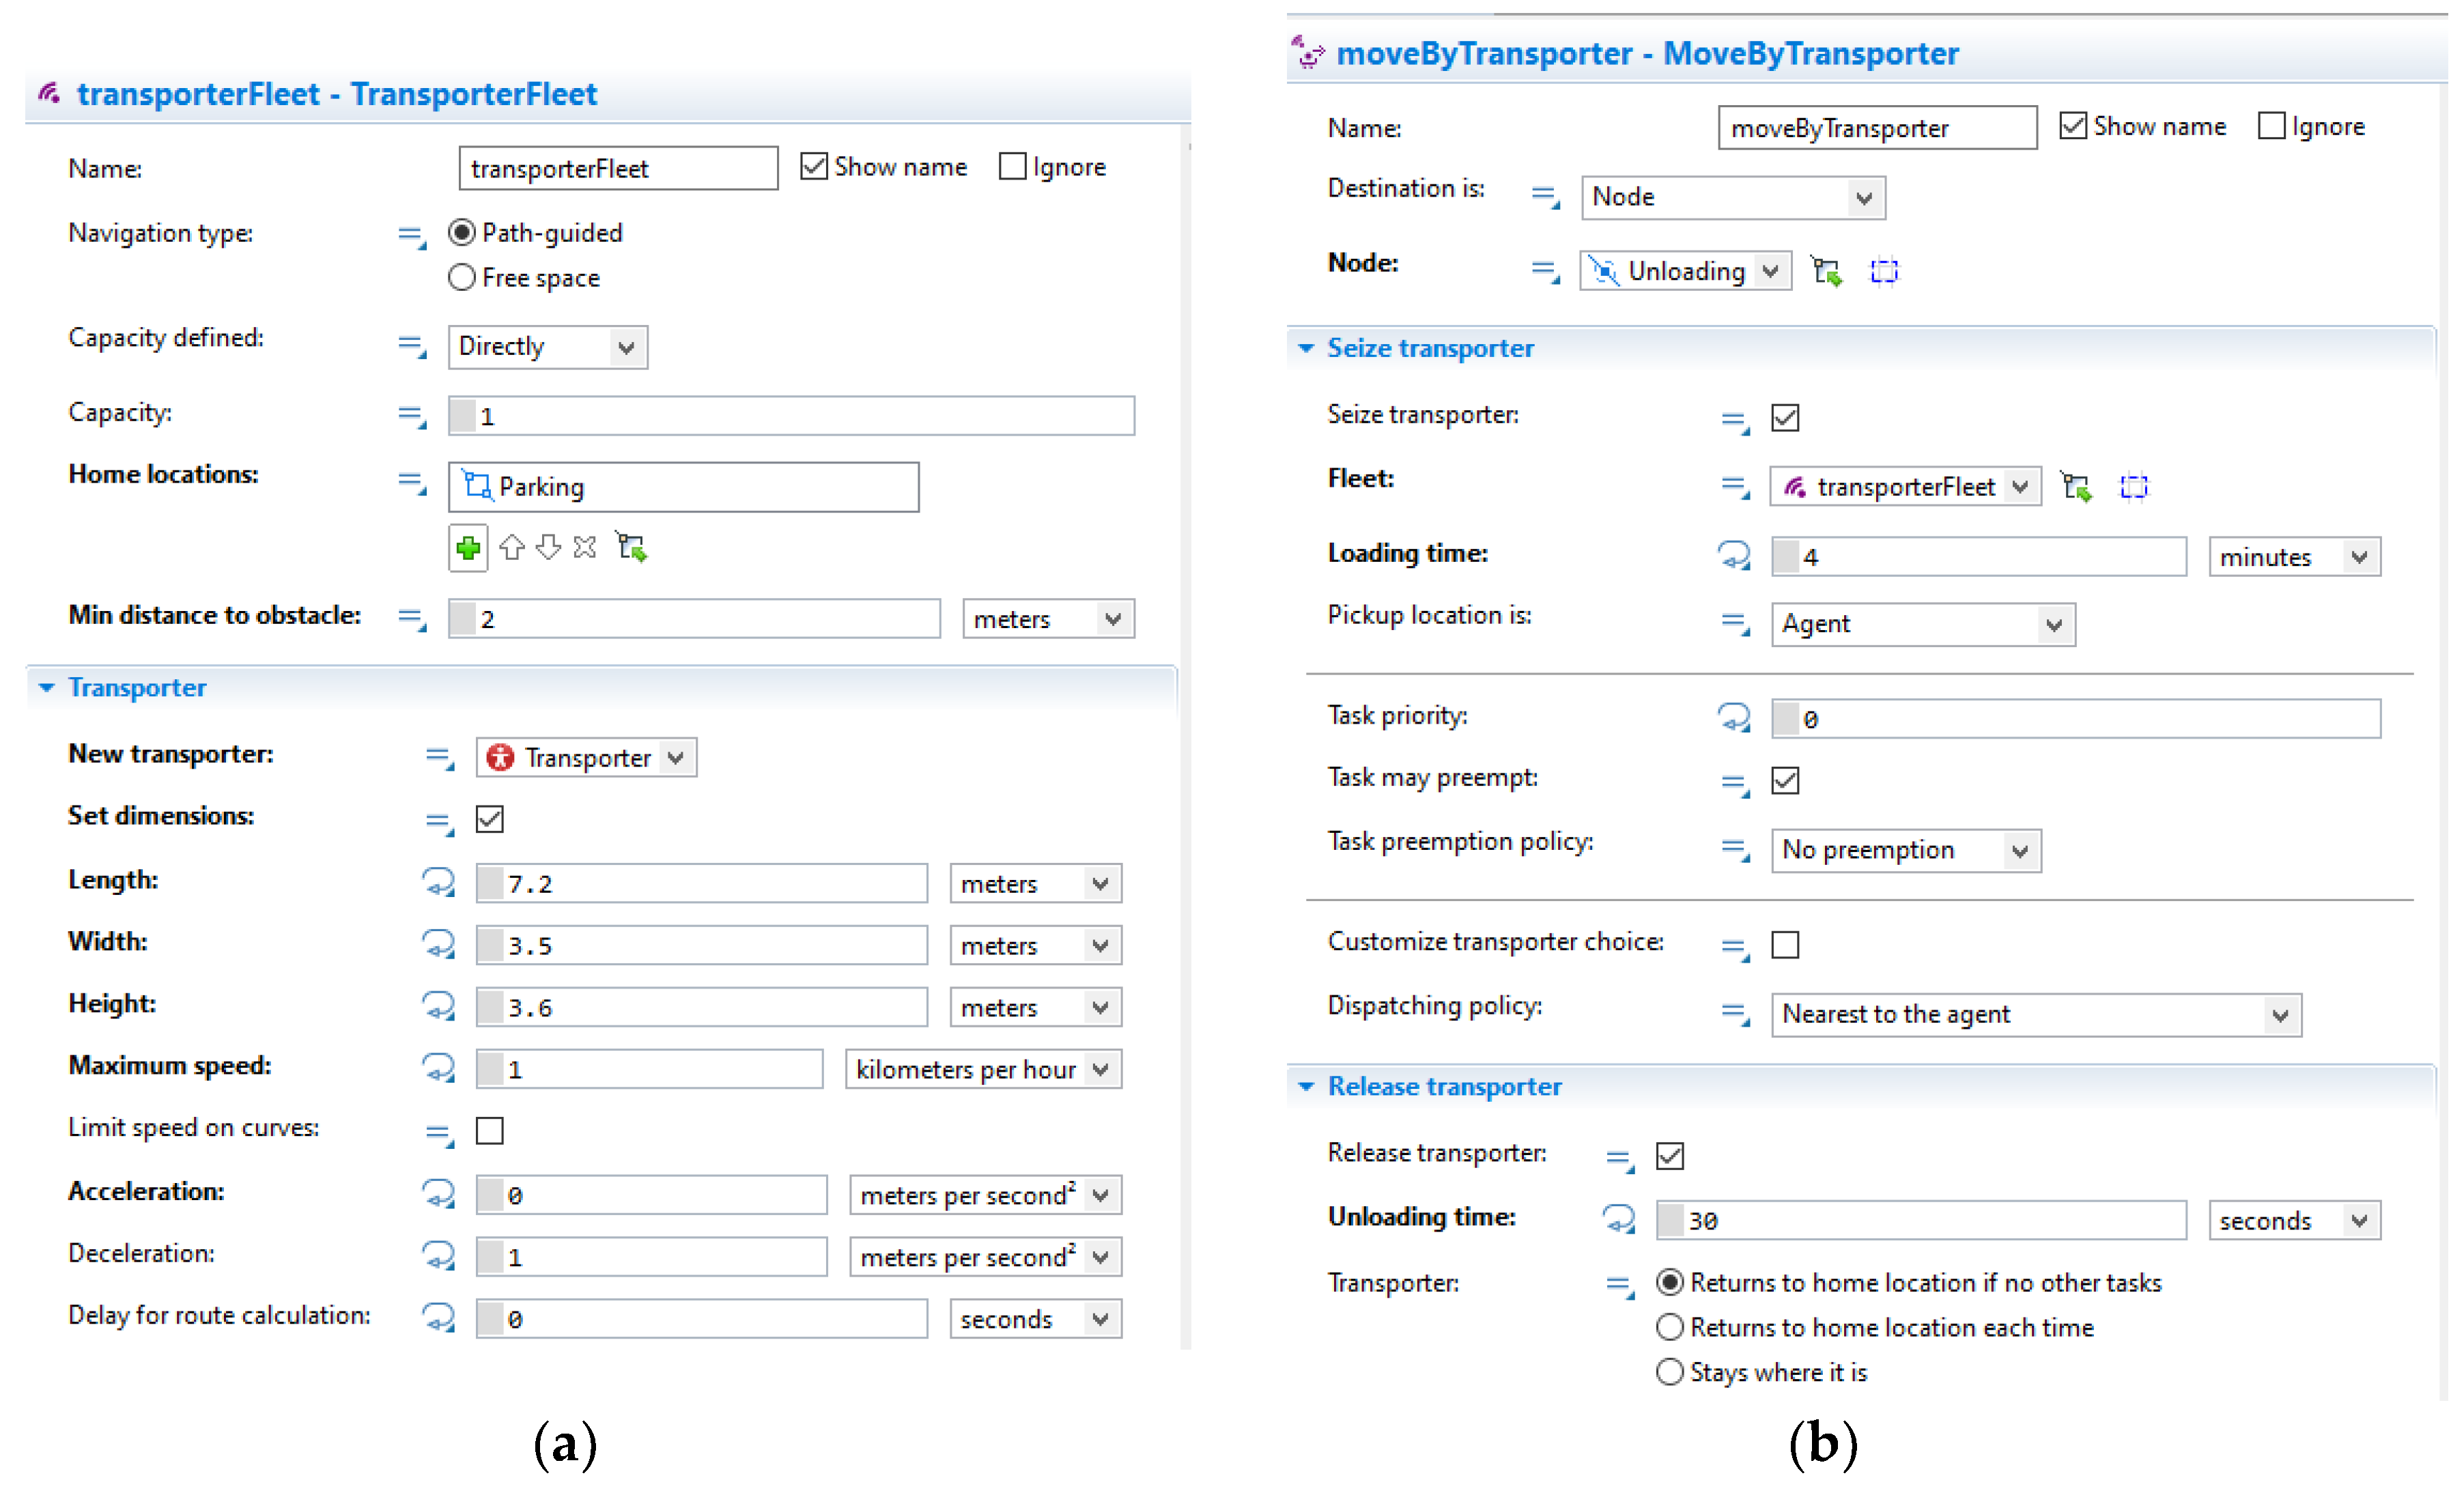This screenshot has width=2464, height=1493.
Task: Toggle dynamic value icon for Loading time
Action: [1733, 555]
